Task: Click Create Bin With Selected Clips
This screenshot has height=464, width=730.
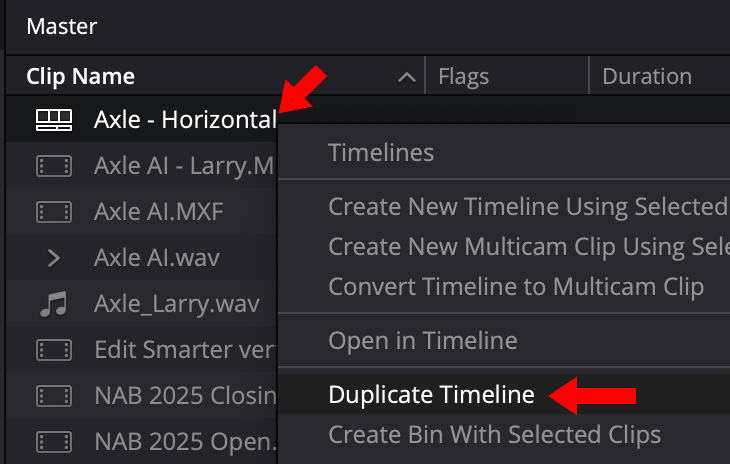Action: pos(494,435)
